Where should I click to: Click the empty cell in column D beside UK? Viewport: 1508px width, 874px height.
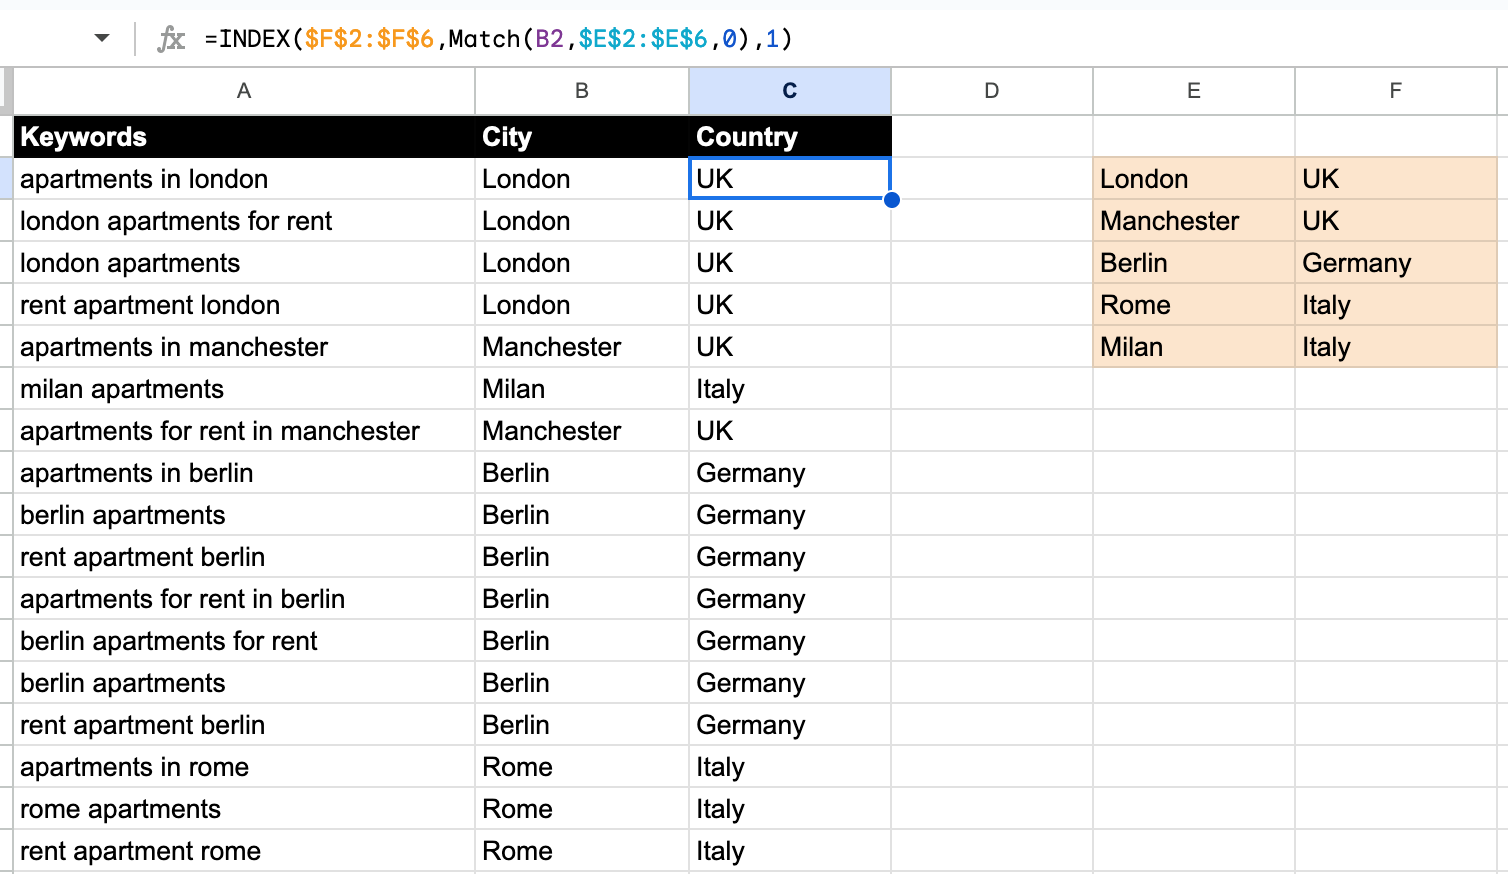click(x=991, y=178)
